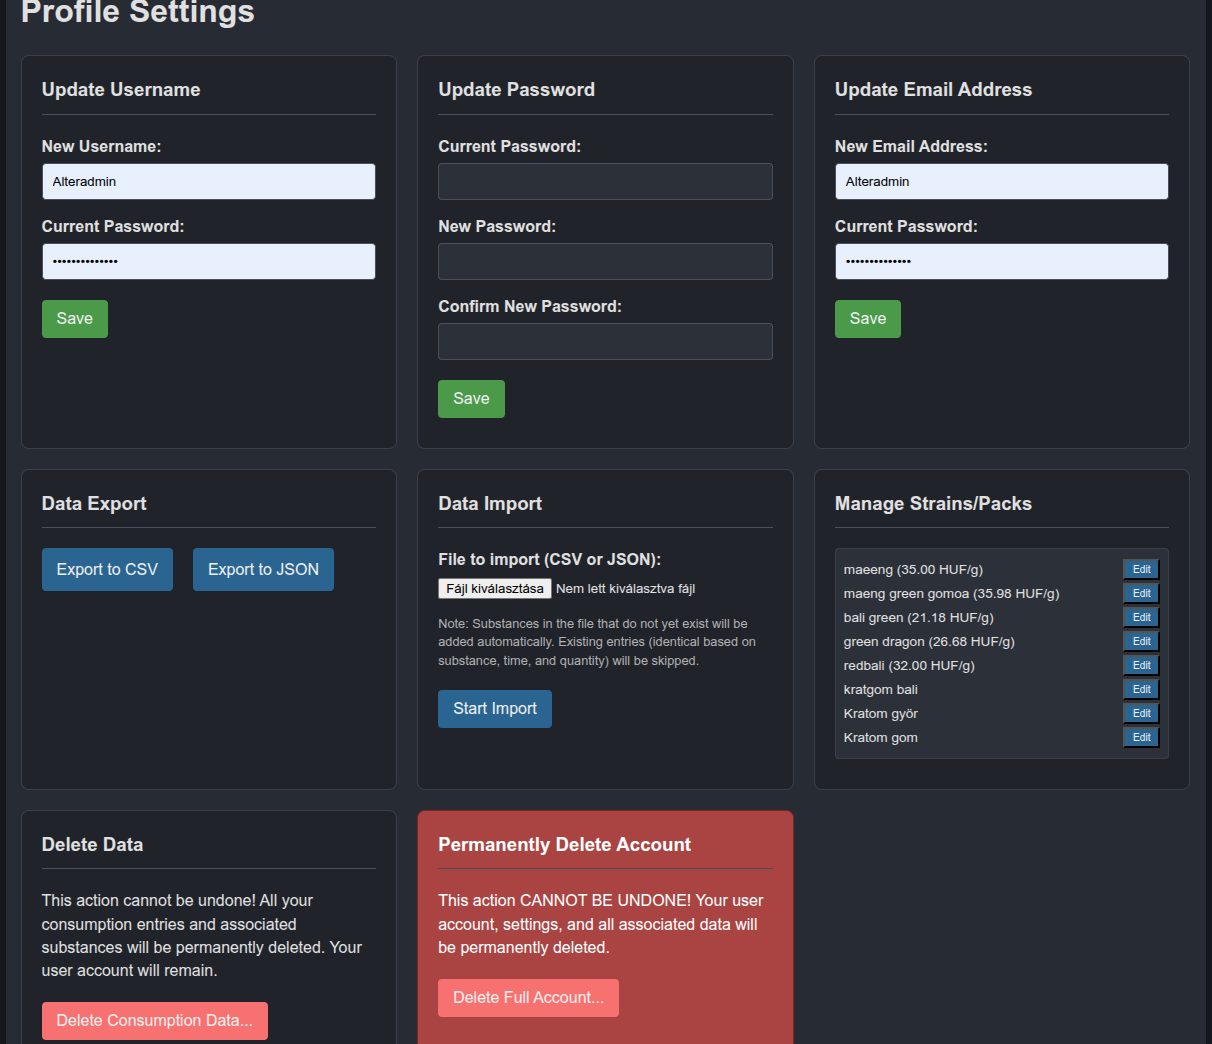The width and height of the screenshot is (1212, 1044).
Task: Edit the green dragon strain
Action: tap(1141, 642)
